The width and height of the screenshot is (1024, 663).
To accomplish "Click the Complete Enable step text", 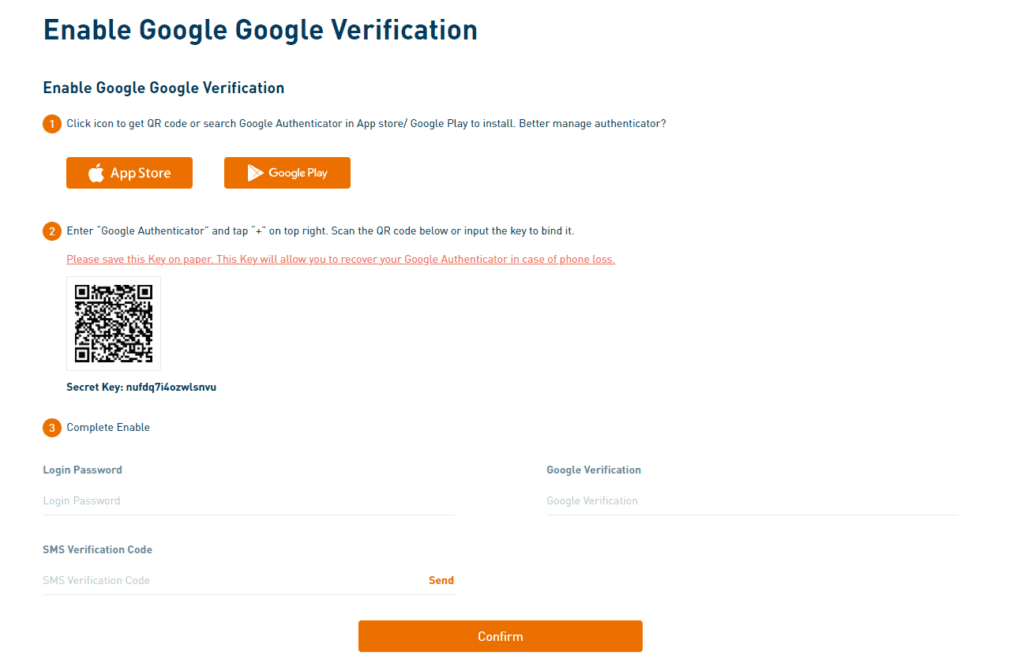I will click(x=108, y=428).
